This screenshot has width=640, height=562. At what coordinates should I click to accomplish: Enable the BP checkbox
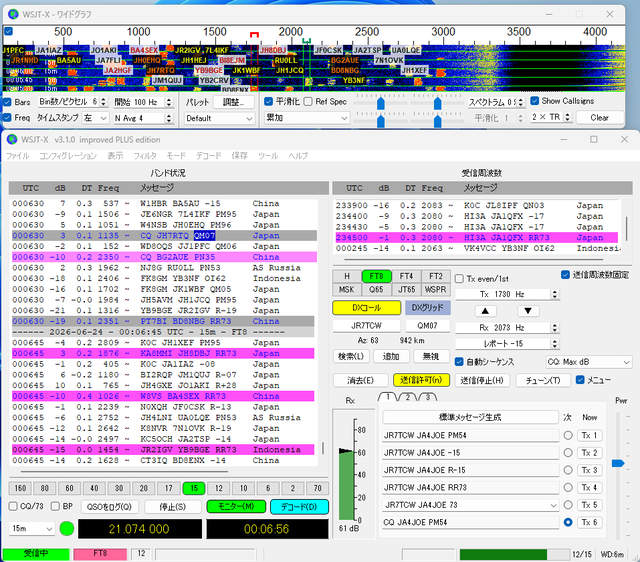click(x=55, y=506)
